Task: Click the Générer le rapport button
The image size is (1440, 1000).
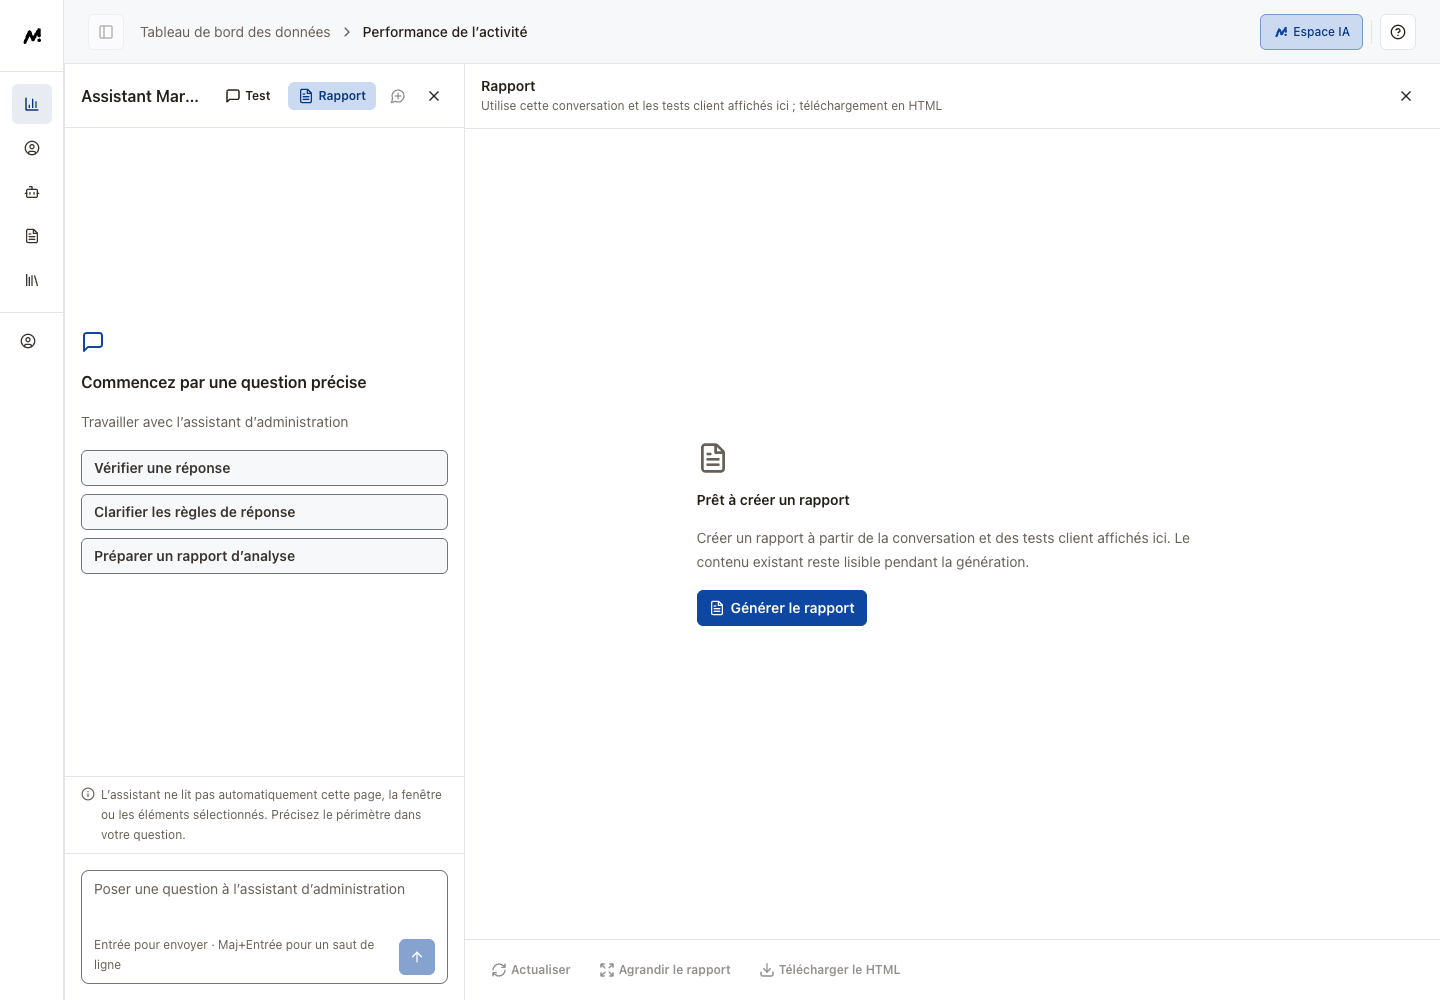Action: coord(782,608)
